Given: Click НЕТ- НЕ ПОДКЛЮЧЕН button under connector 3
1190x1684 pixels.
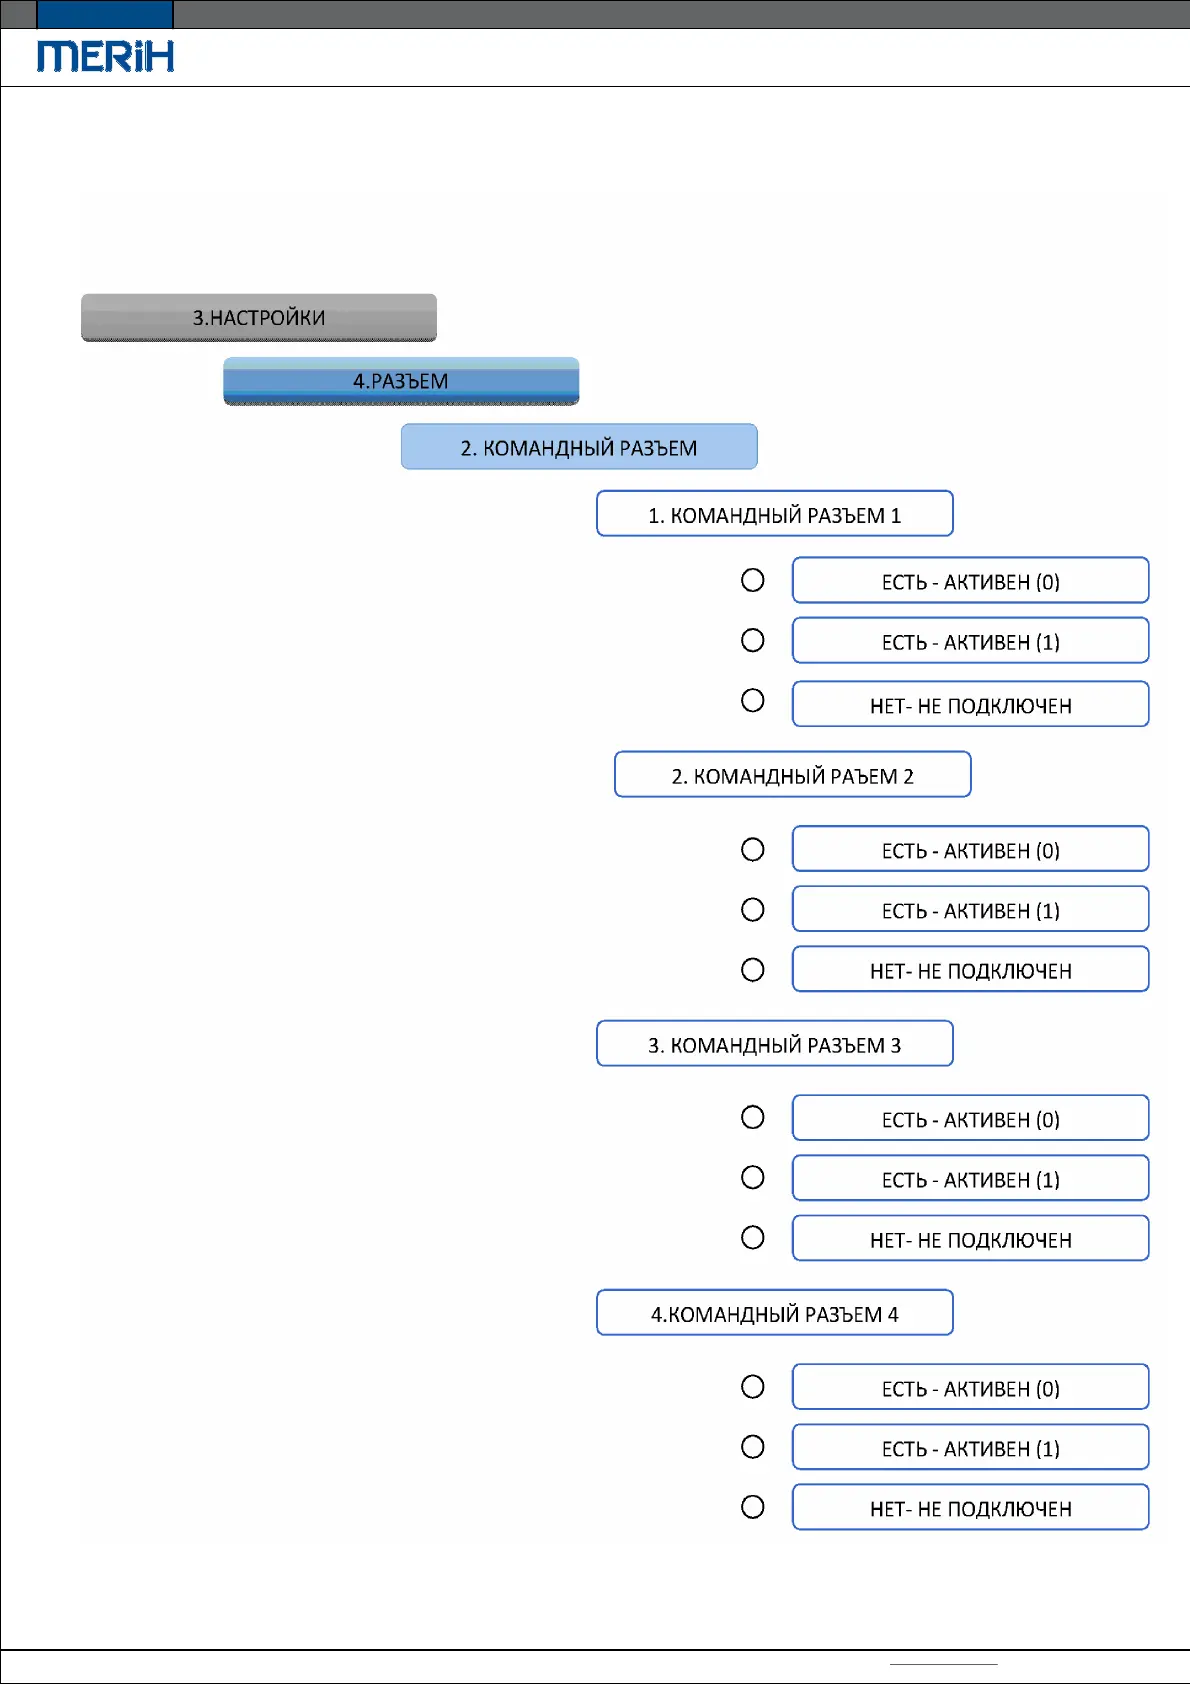Looking at the screenshot, I should [970, 1239].
